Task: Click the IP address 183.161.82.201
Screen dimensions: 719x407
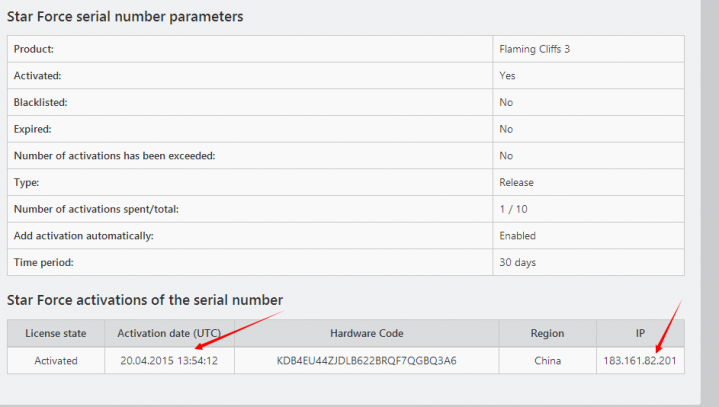Action: [x=640, y=360]
